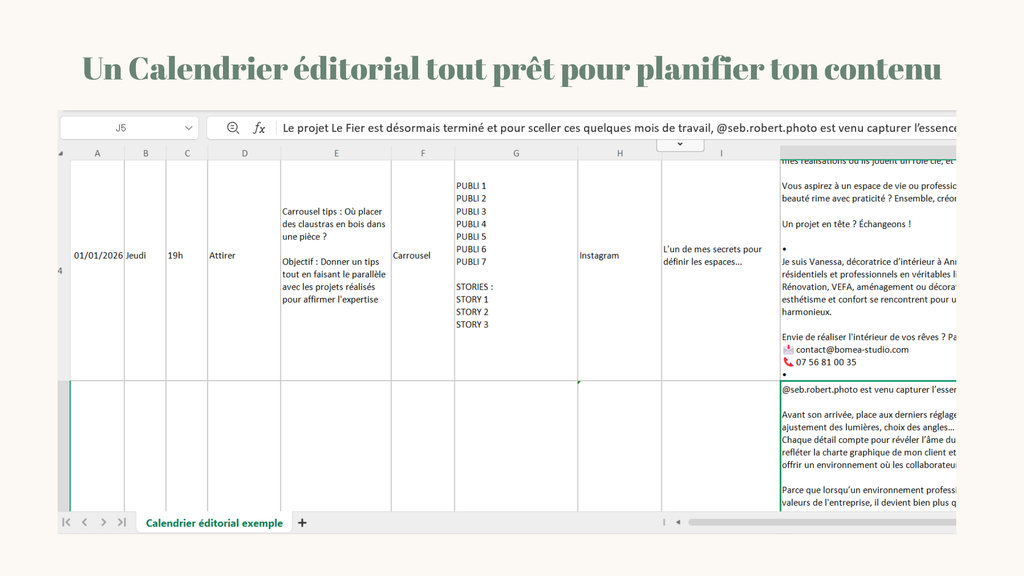This screenshot has width=1024, height=576.
Task: Jump to last sheet with the >| icon
Action: pyautogui.click(x=122, y=522)
